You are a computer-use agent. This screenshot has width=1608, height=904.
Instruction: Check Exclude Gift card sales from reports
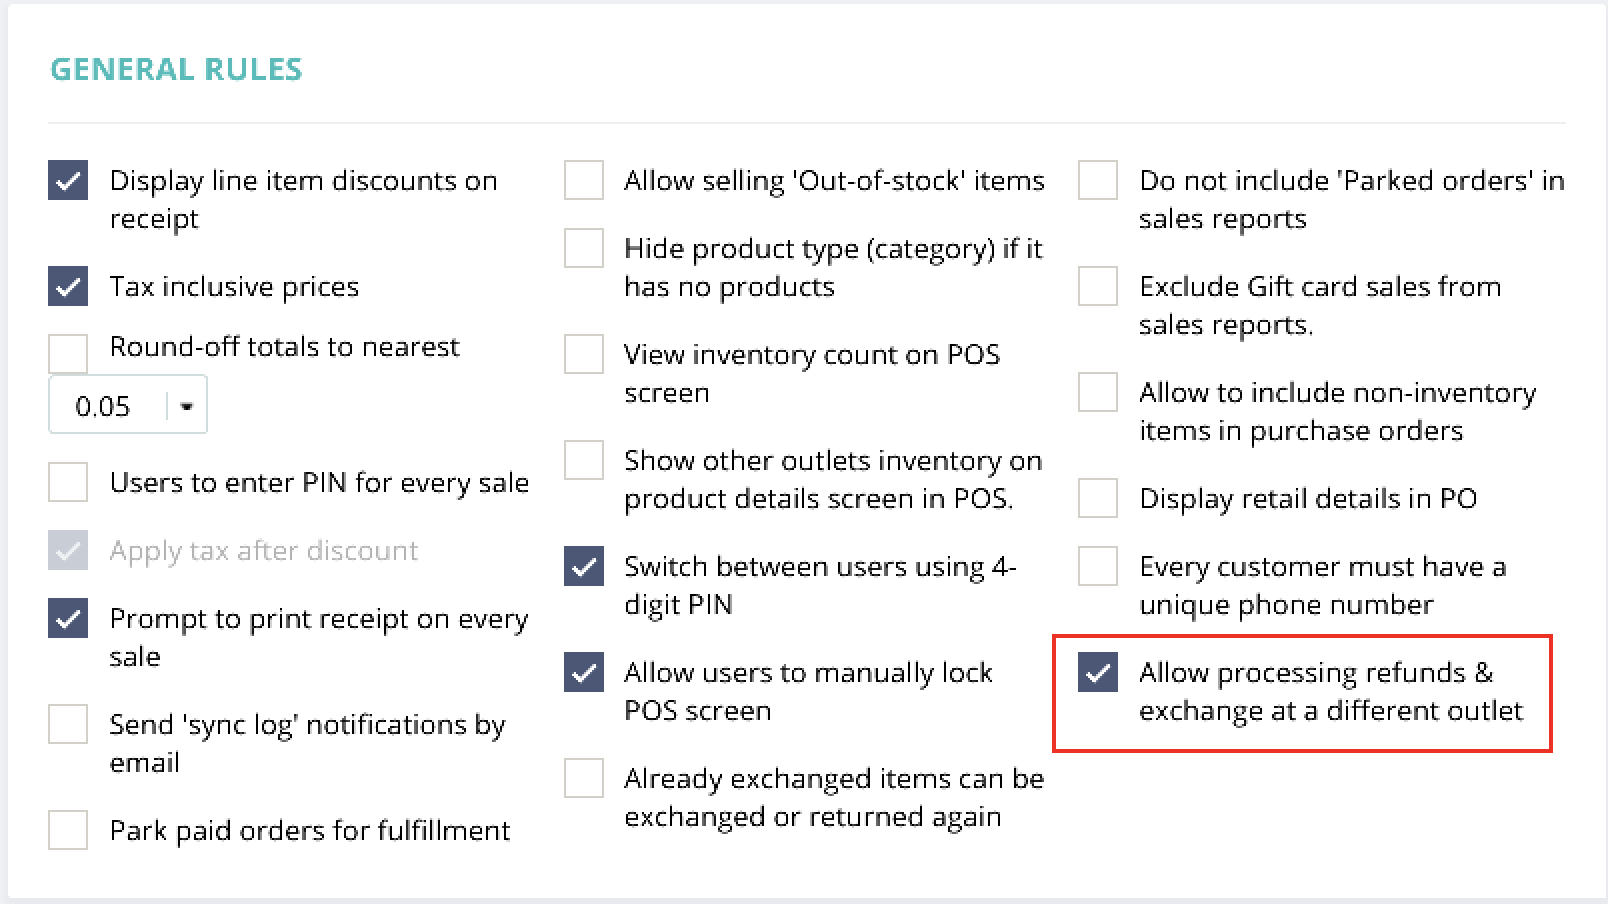[1098, 287]
